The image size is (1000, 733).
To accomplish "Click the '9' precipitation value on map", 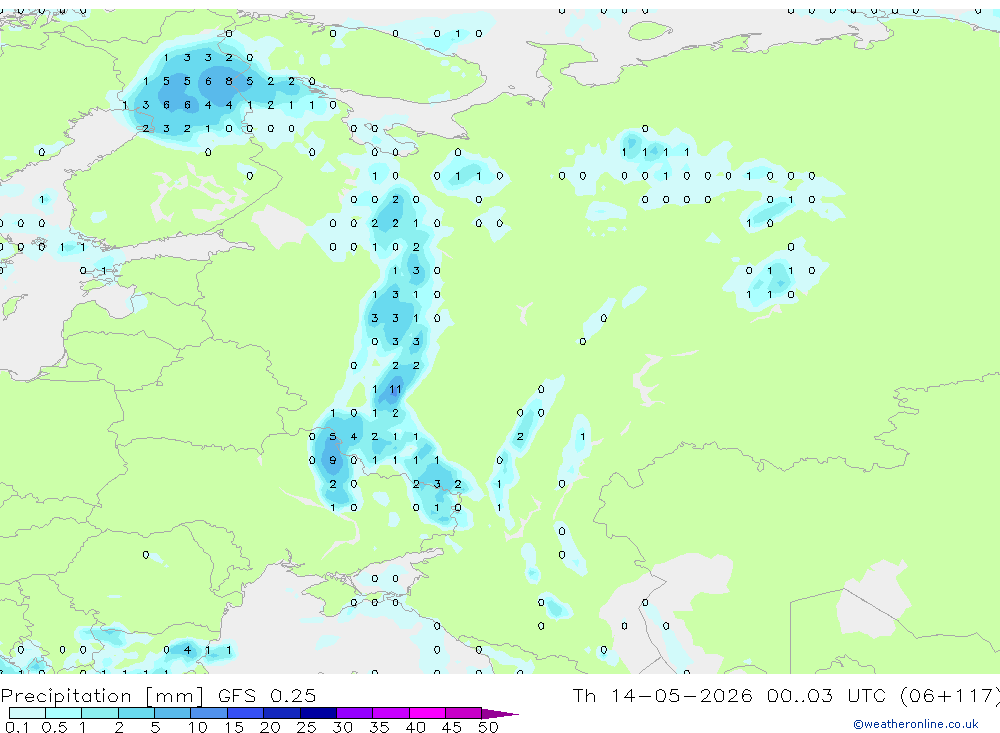I will point(333,461).
